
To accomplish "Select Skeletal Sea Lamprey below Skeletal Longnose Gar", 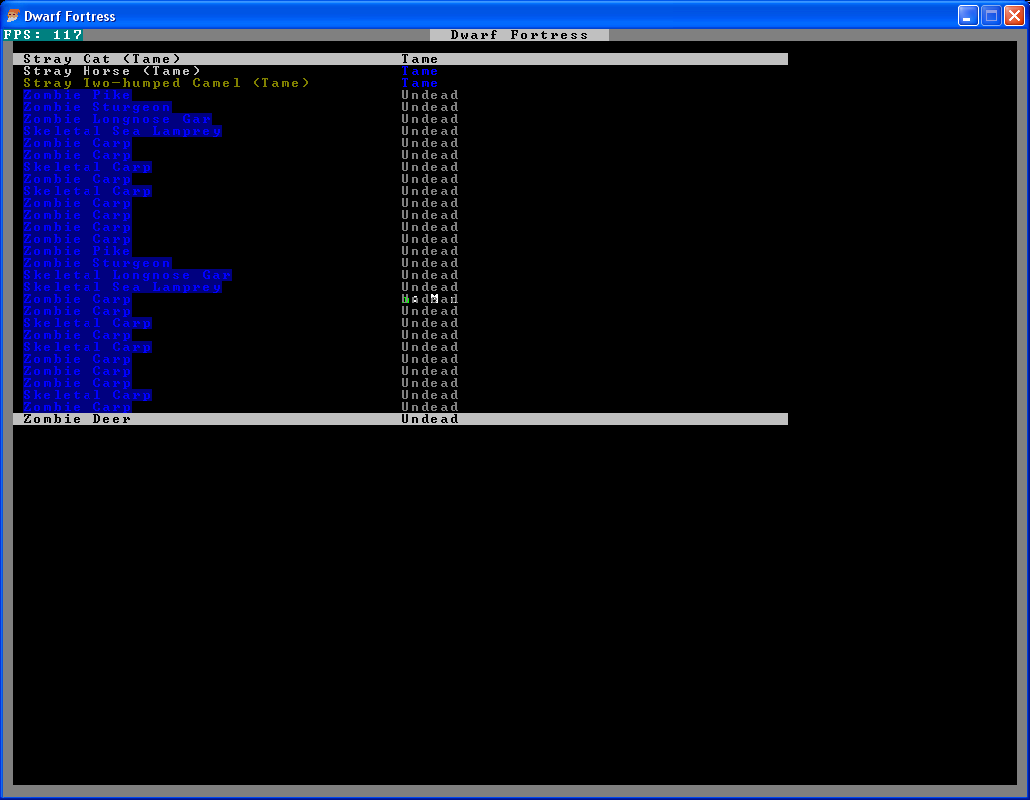I will tap(122, 287).
